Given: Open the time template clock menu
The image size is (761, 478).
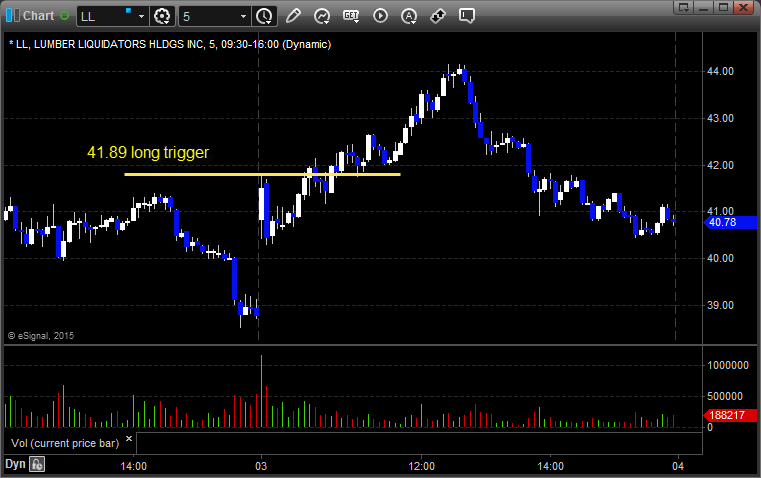Looking at the screenshot, I should 265,16.
